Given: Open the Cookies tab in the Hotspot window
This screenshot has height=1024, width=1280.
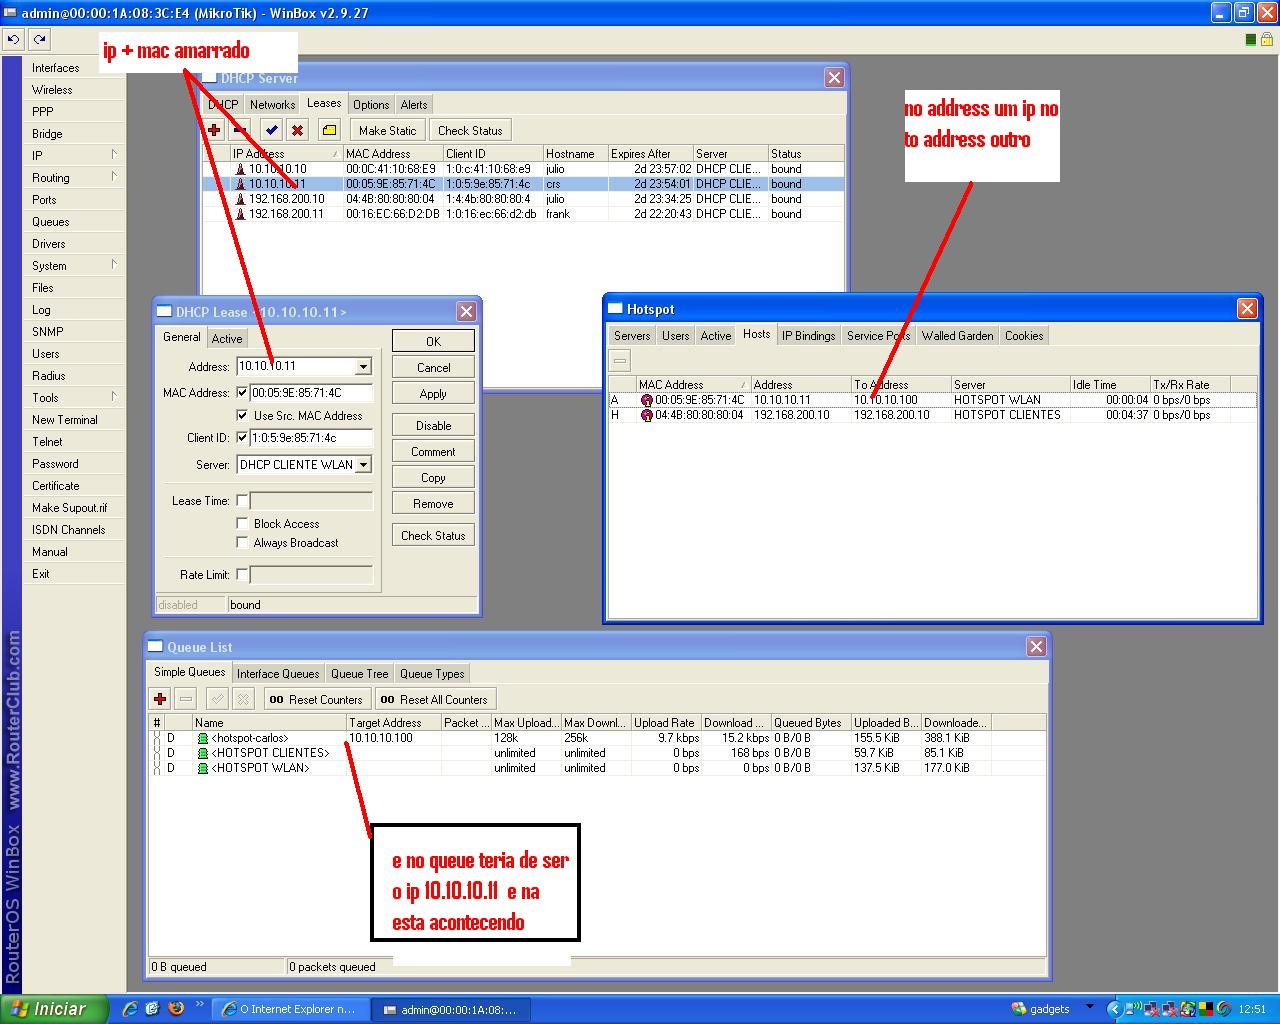Looking at the screenshot, I should (1024, 336).
